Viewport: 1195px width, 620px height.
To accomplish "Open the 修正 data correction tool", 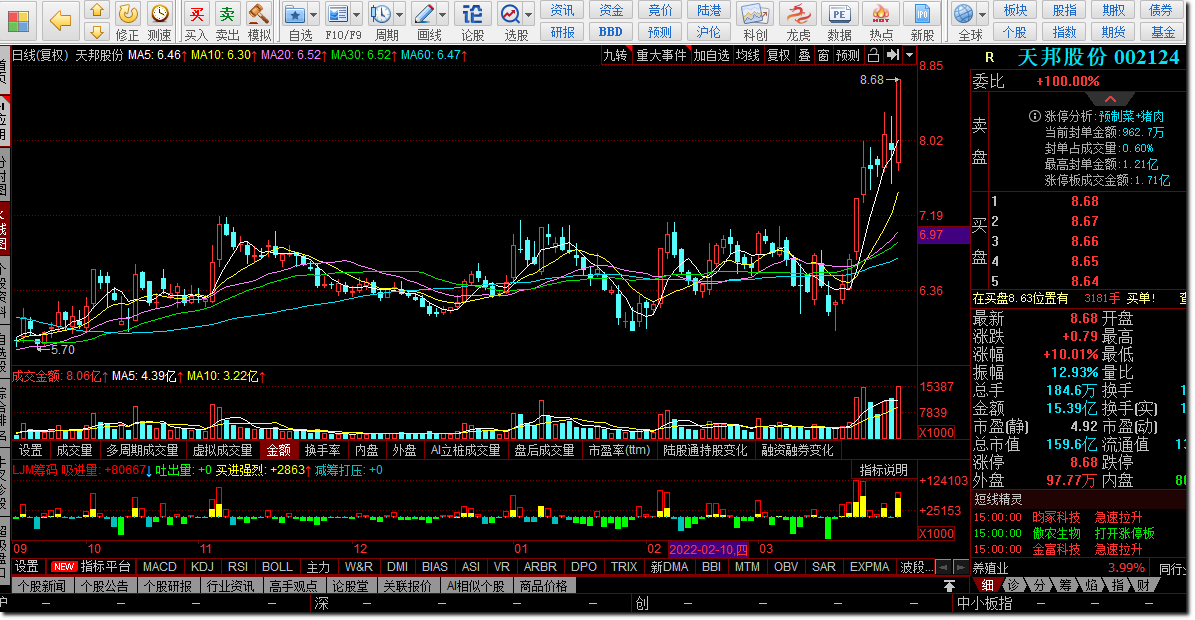I will [127, 21].
